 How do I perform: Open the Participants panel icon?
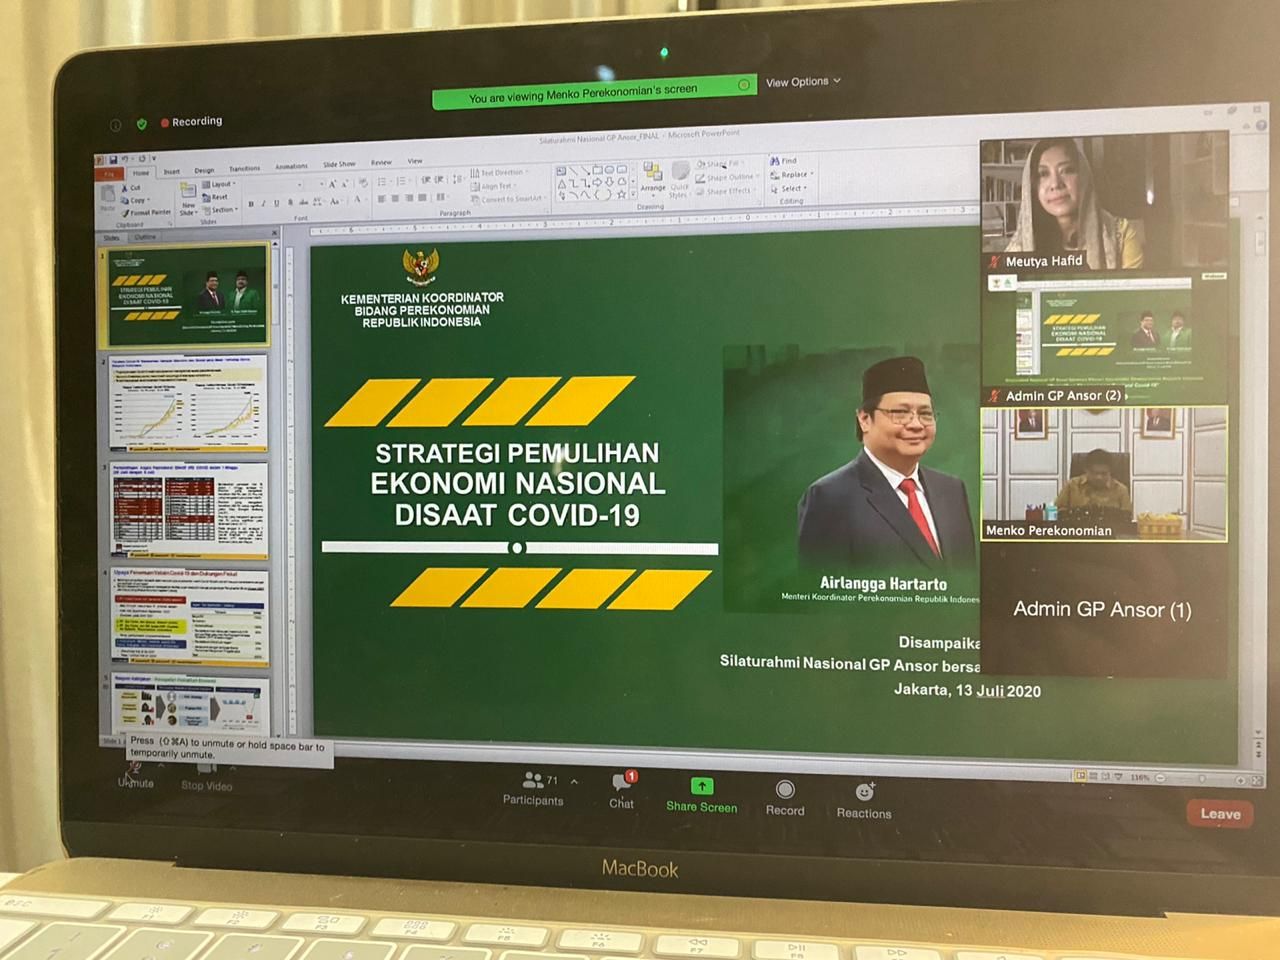pyautogui.click(x=533, y=780)
